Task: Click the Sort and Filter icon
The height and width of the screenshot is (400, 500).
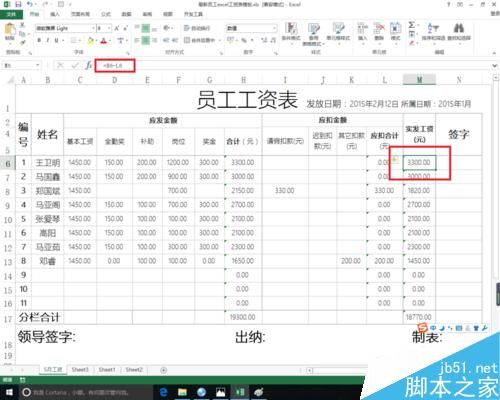Action: [433, 28]
